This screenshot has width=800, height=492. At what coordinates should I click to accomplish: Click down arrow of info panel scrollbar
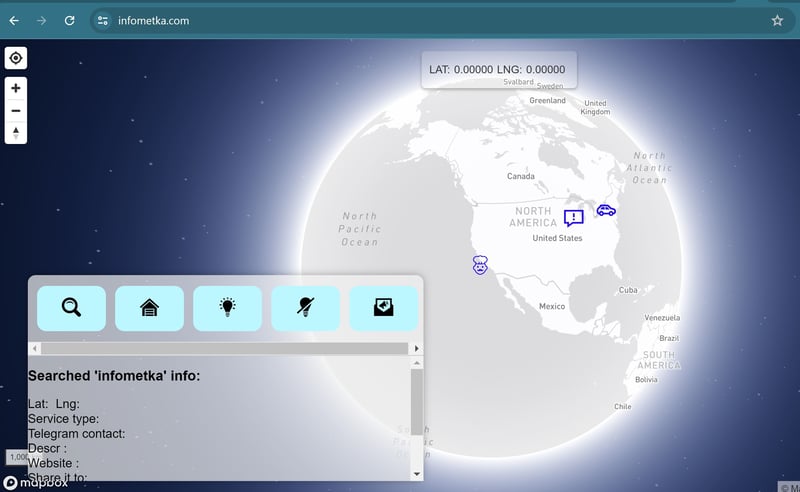coord(417,474)
